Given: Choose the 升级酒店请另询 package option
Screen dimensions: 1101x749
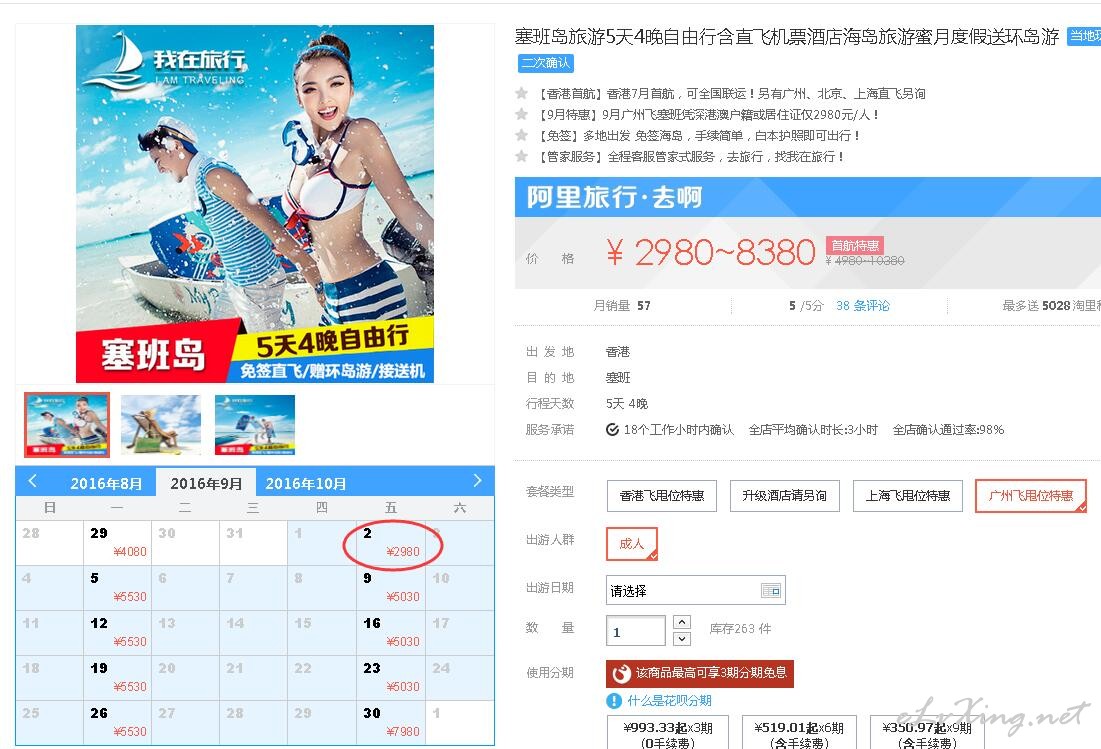Looking at the screenshot, I should pyautogui.click(x=784, y=496).
